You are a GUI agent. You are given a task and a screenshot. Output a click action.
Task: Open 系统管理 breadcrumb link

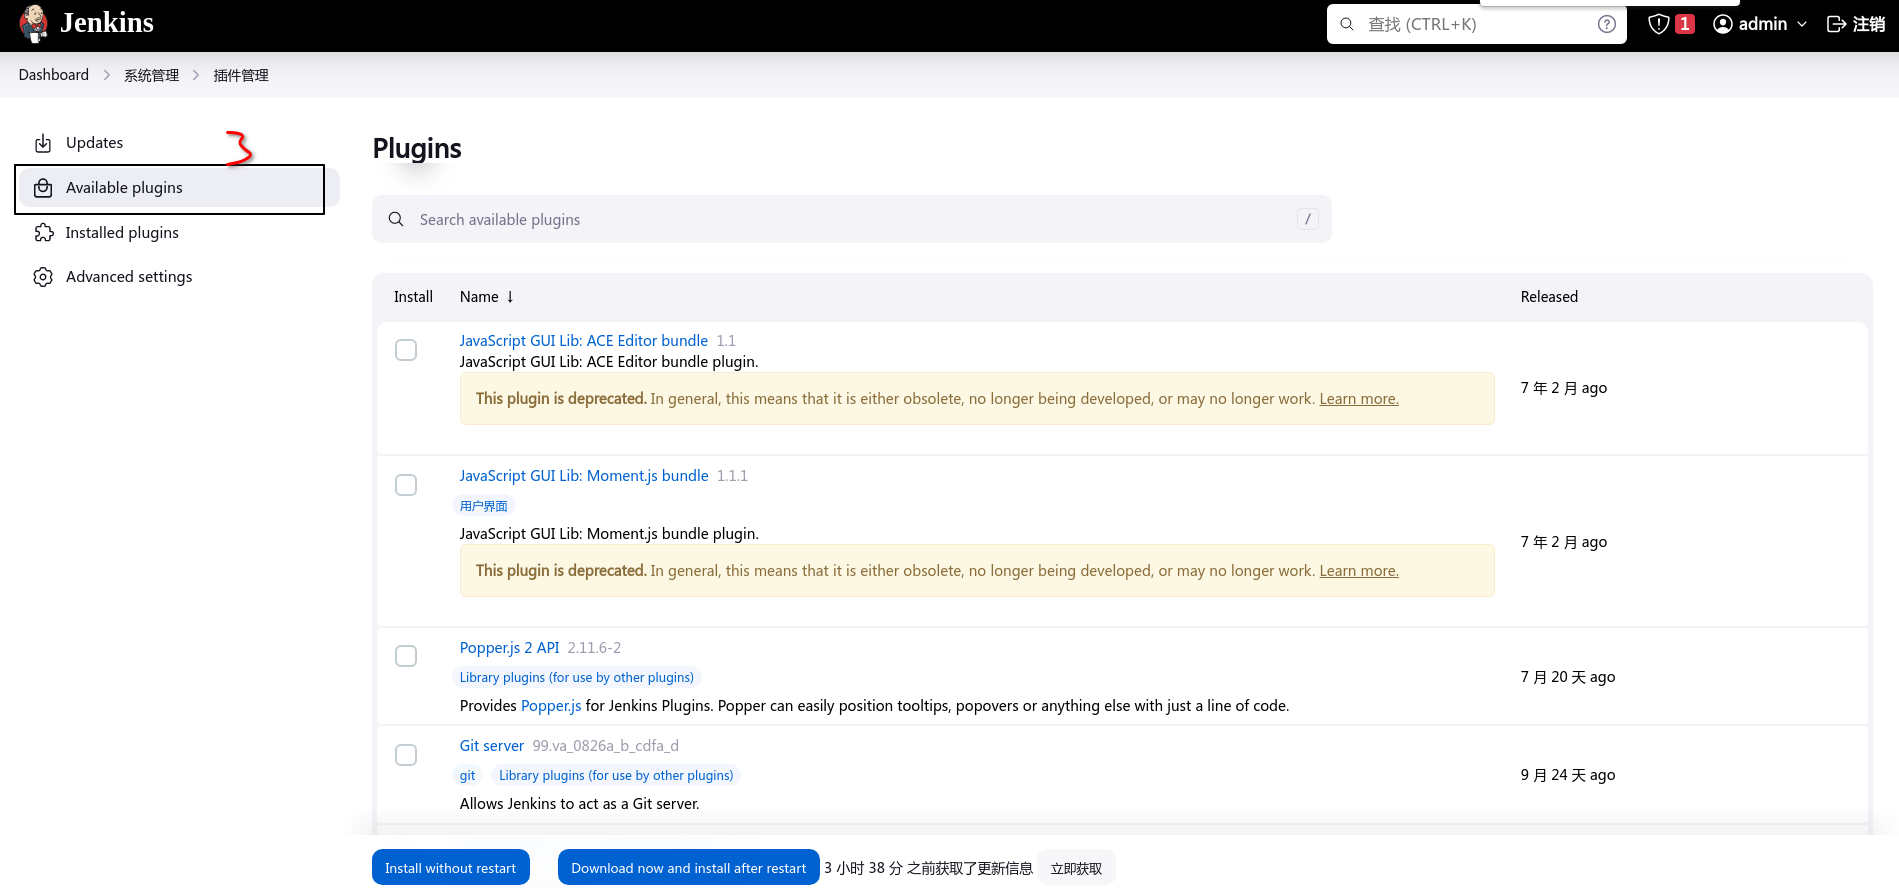(152, 75)
